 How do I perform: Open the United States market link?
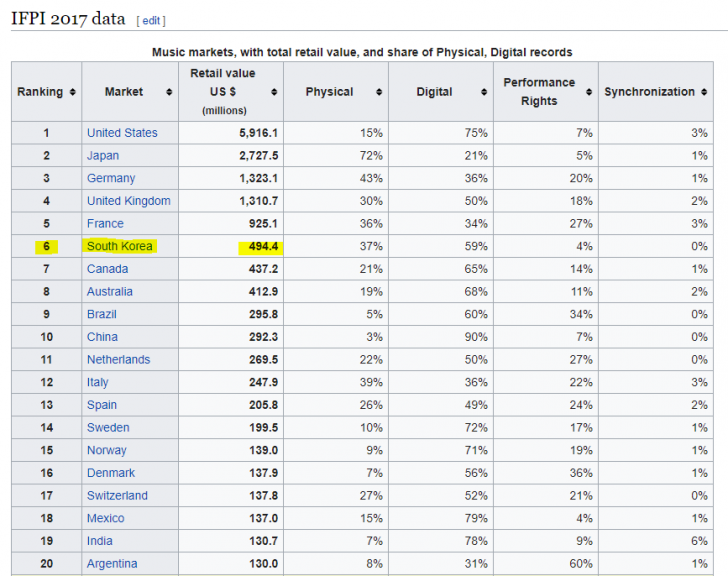(x=122, y=133)
